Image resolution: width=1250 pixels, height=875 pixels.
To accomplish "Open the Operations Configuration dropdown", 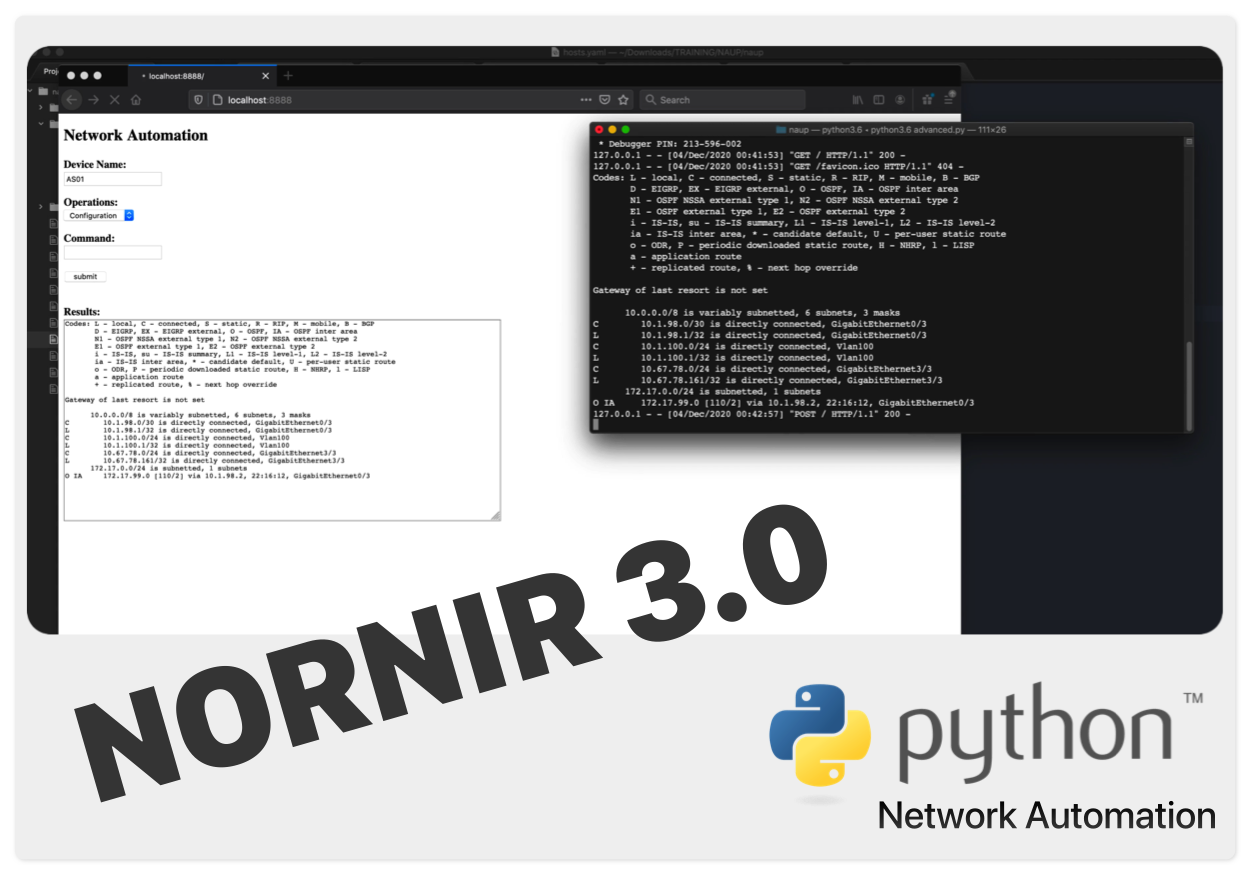I will pyautogui.click(x=99, y=216).
